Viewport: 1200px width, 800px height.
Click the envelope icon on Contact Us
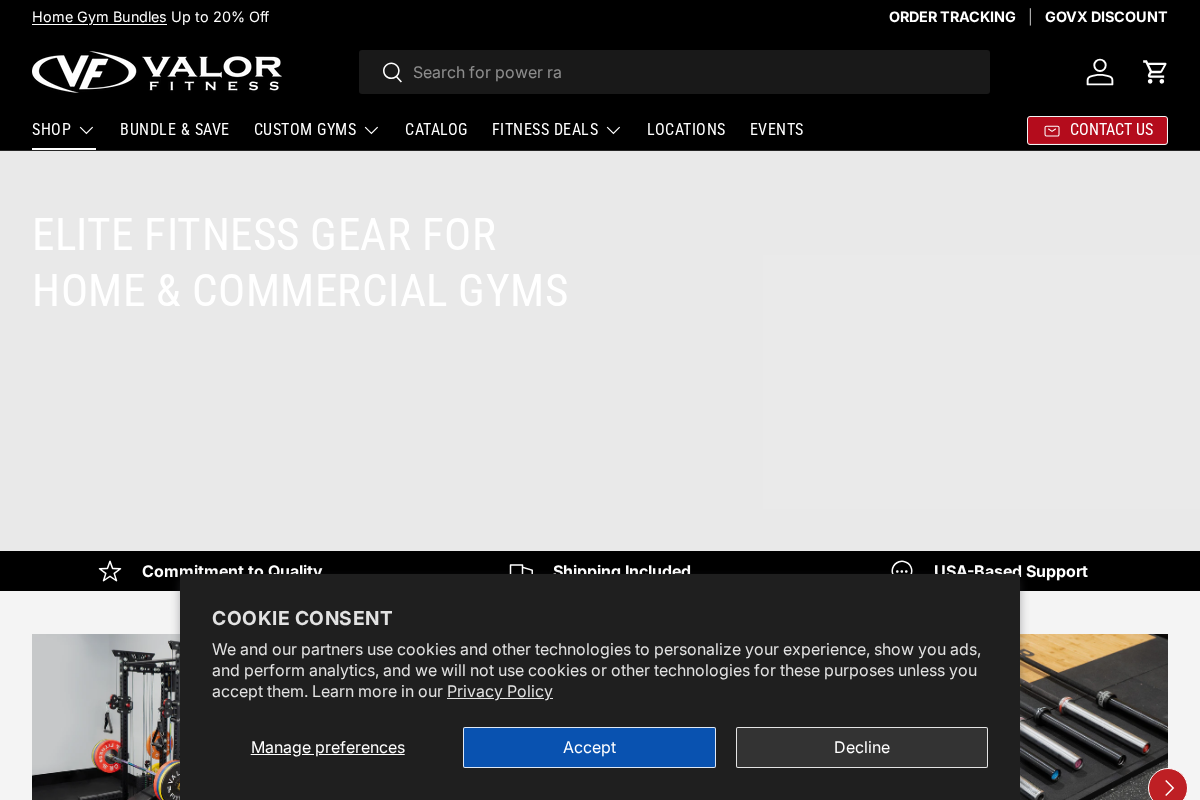coord(1051,131)
